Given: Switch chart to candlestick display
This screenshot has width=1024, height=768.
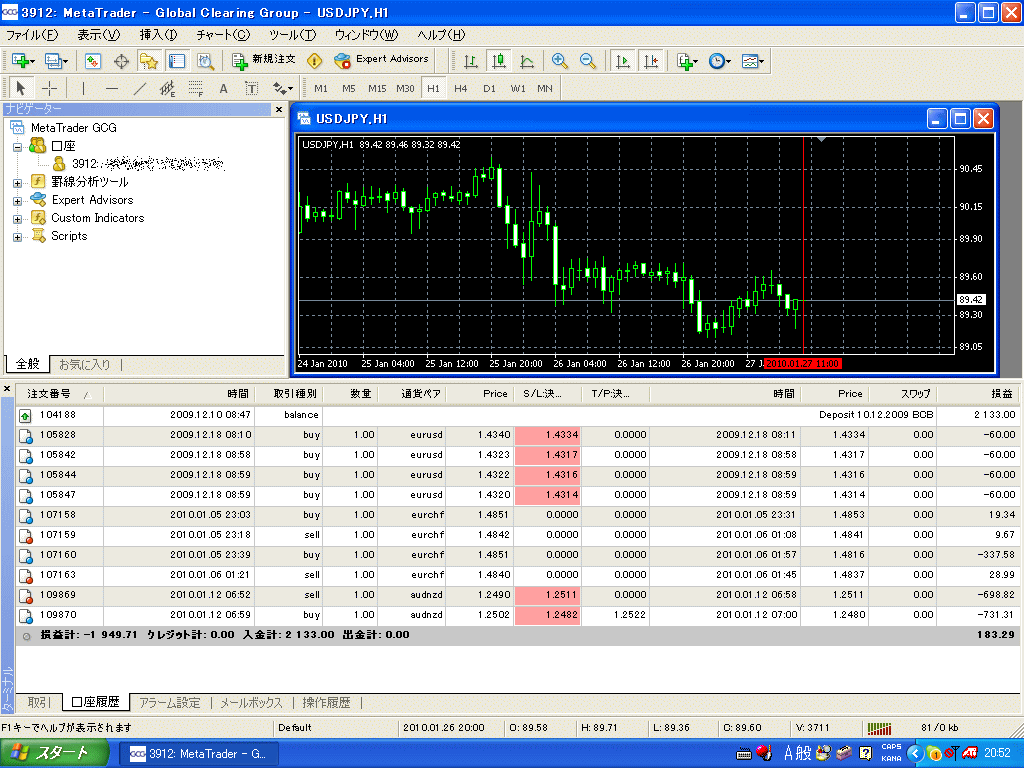Looking at the screenshot, I should click(x=498, y=61).
